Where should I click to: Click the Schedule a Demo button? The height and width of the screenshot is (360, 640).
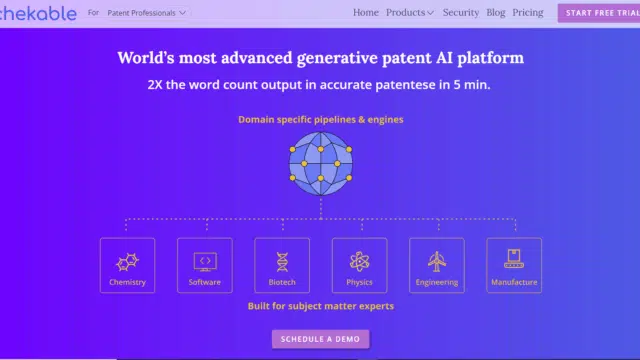click(x=320, y=339)
